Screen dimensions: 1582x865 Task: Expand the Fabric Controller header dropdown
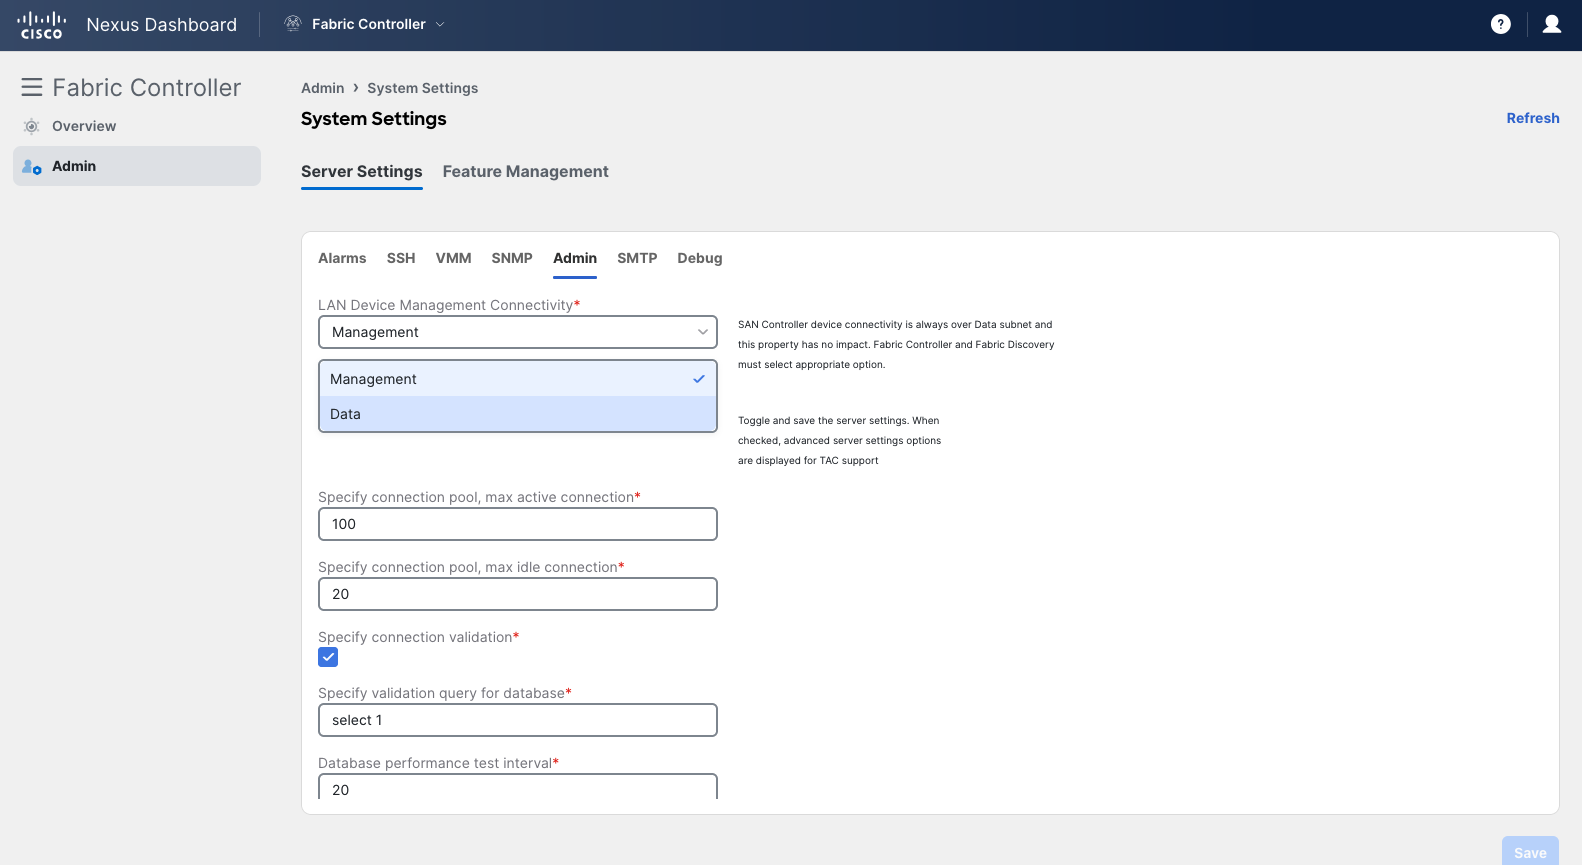[x=440, y=24]
